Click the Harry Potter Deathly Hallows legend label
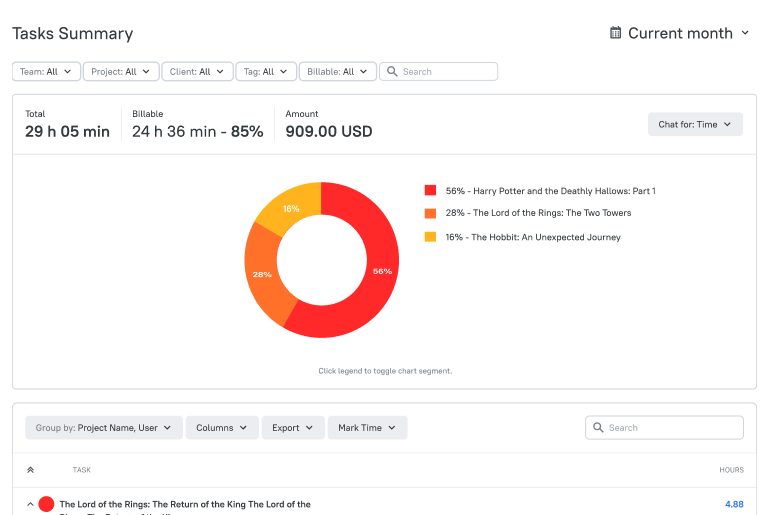Image resolution: width=776 pixels, height=515 pixels. 550,191
